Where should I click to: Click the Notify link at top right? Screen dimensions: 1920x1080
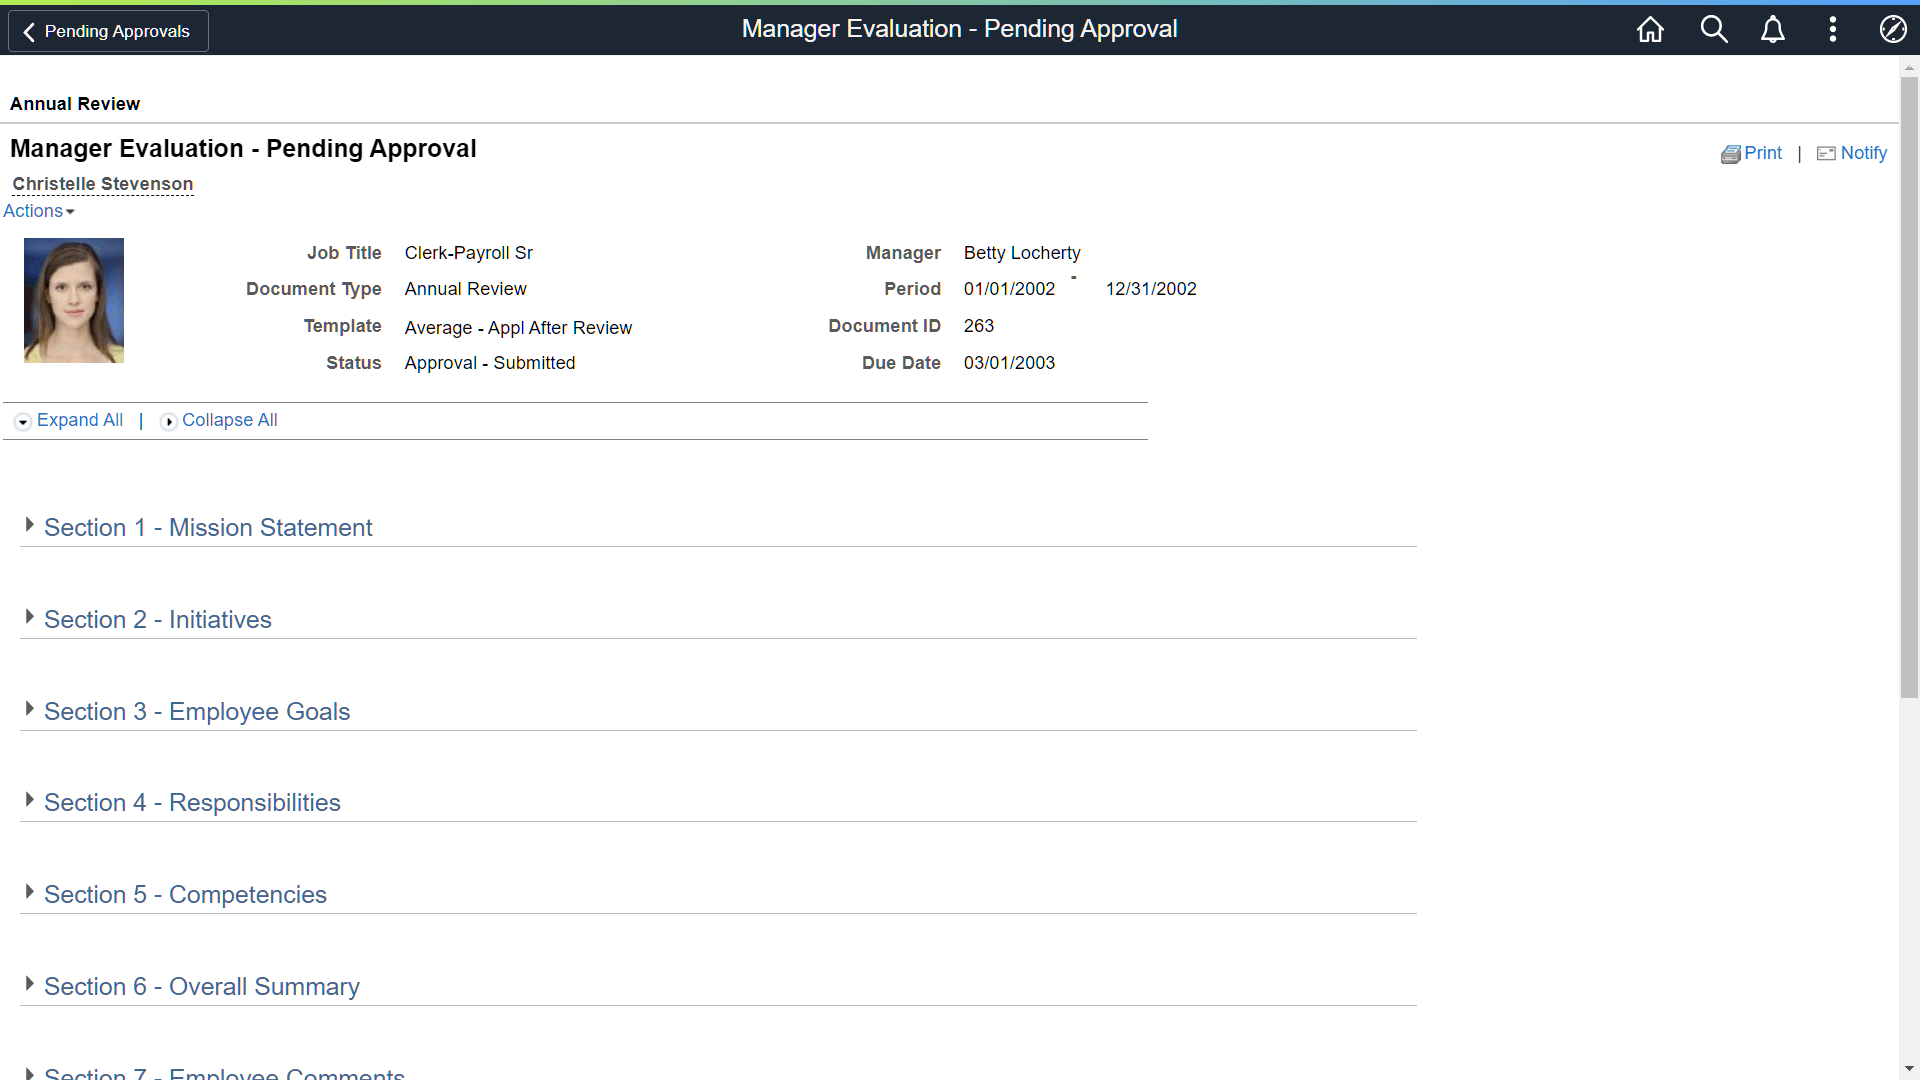(x=1863, y=153)
